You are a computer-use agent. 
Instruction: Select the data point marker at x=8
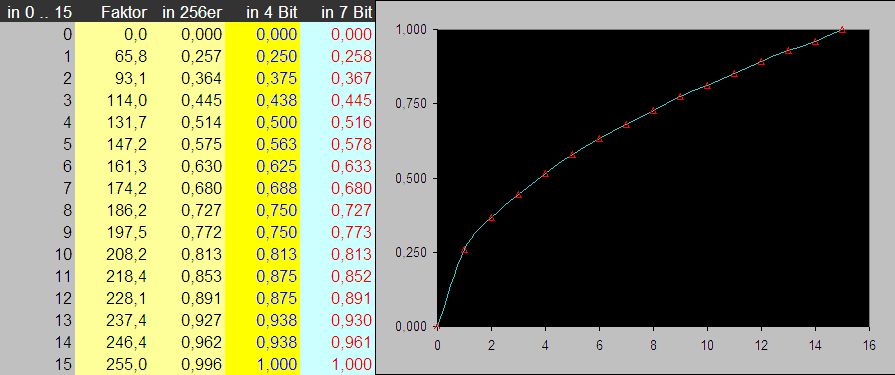[x=653, y=111]
